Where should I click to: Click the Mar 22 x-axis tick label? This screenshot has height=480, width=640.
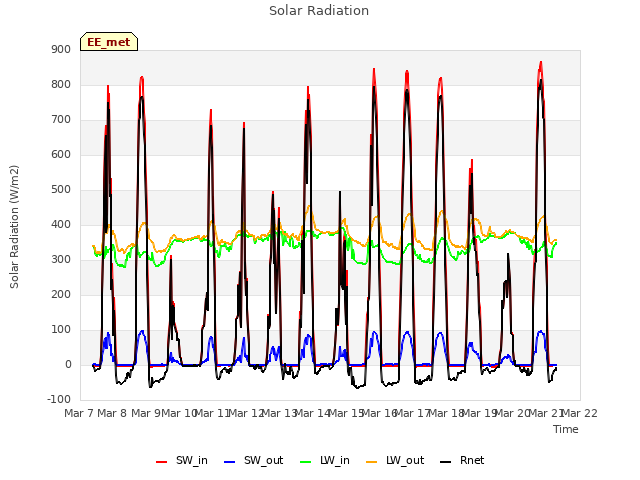point(580,413)
